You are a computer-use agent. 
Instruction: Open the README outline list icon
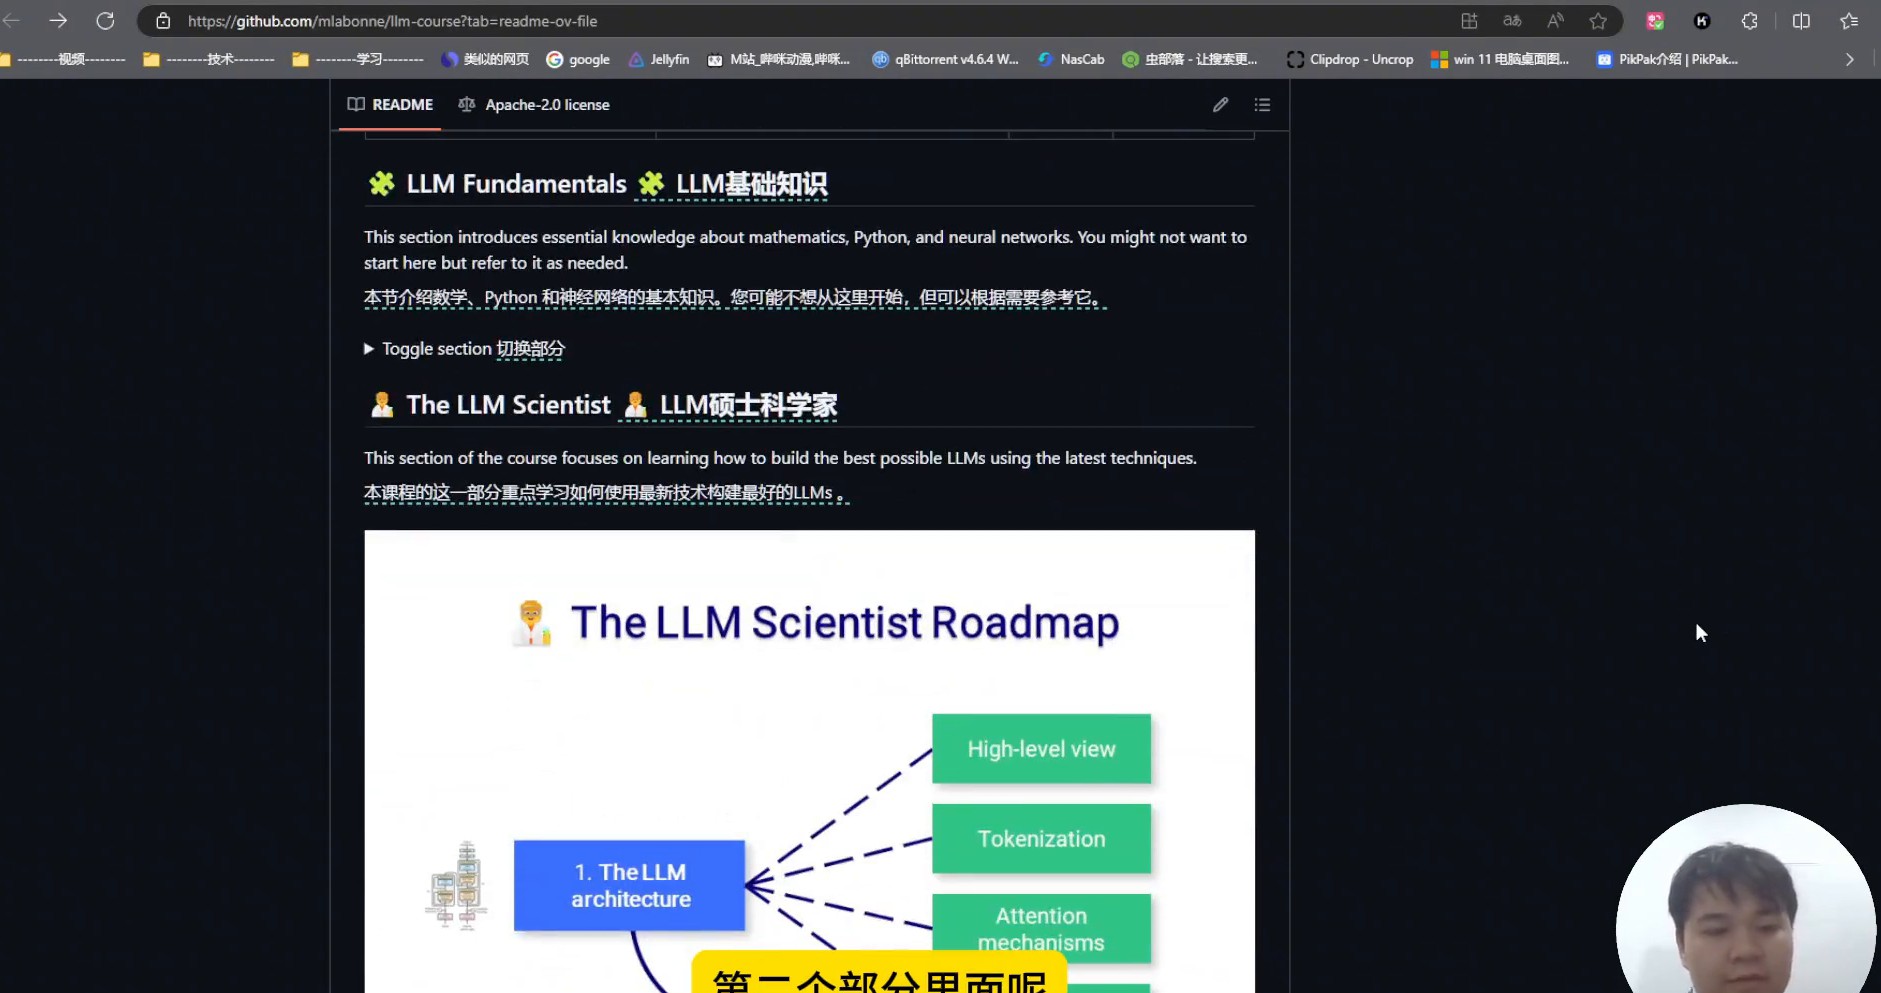point(1262,105)
